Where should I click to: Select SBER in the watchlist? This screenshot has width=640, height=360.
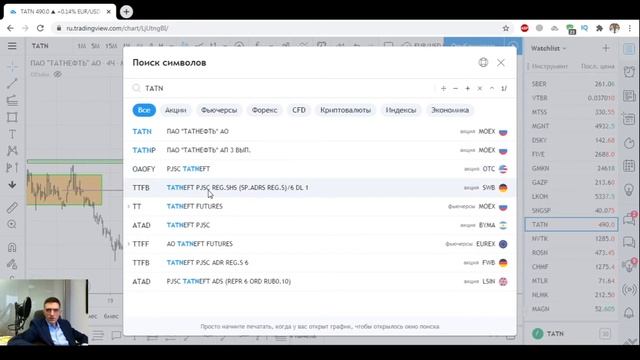click(571, 84)
